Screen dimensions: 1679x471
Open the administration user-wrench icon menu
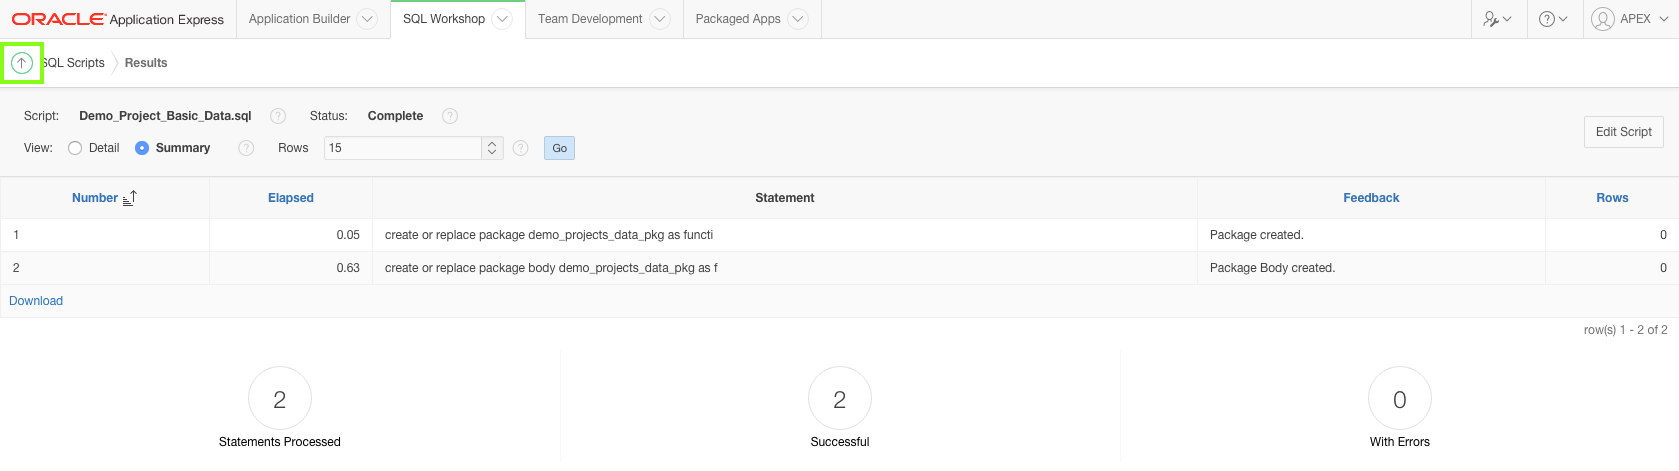1497,19
